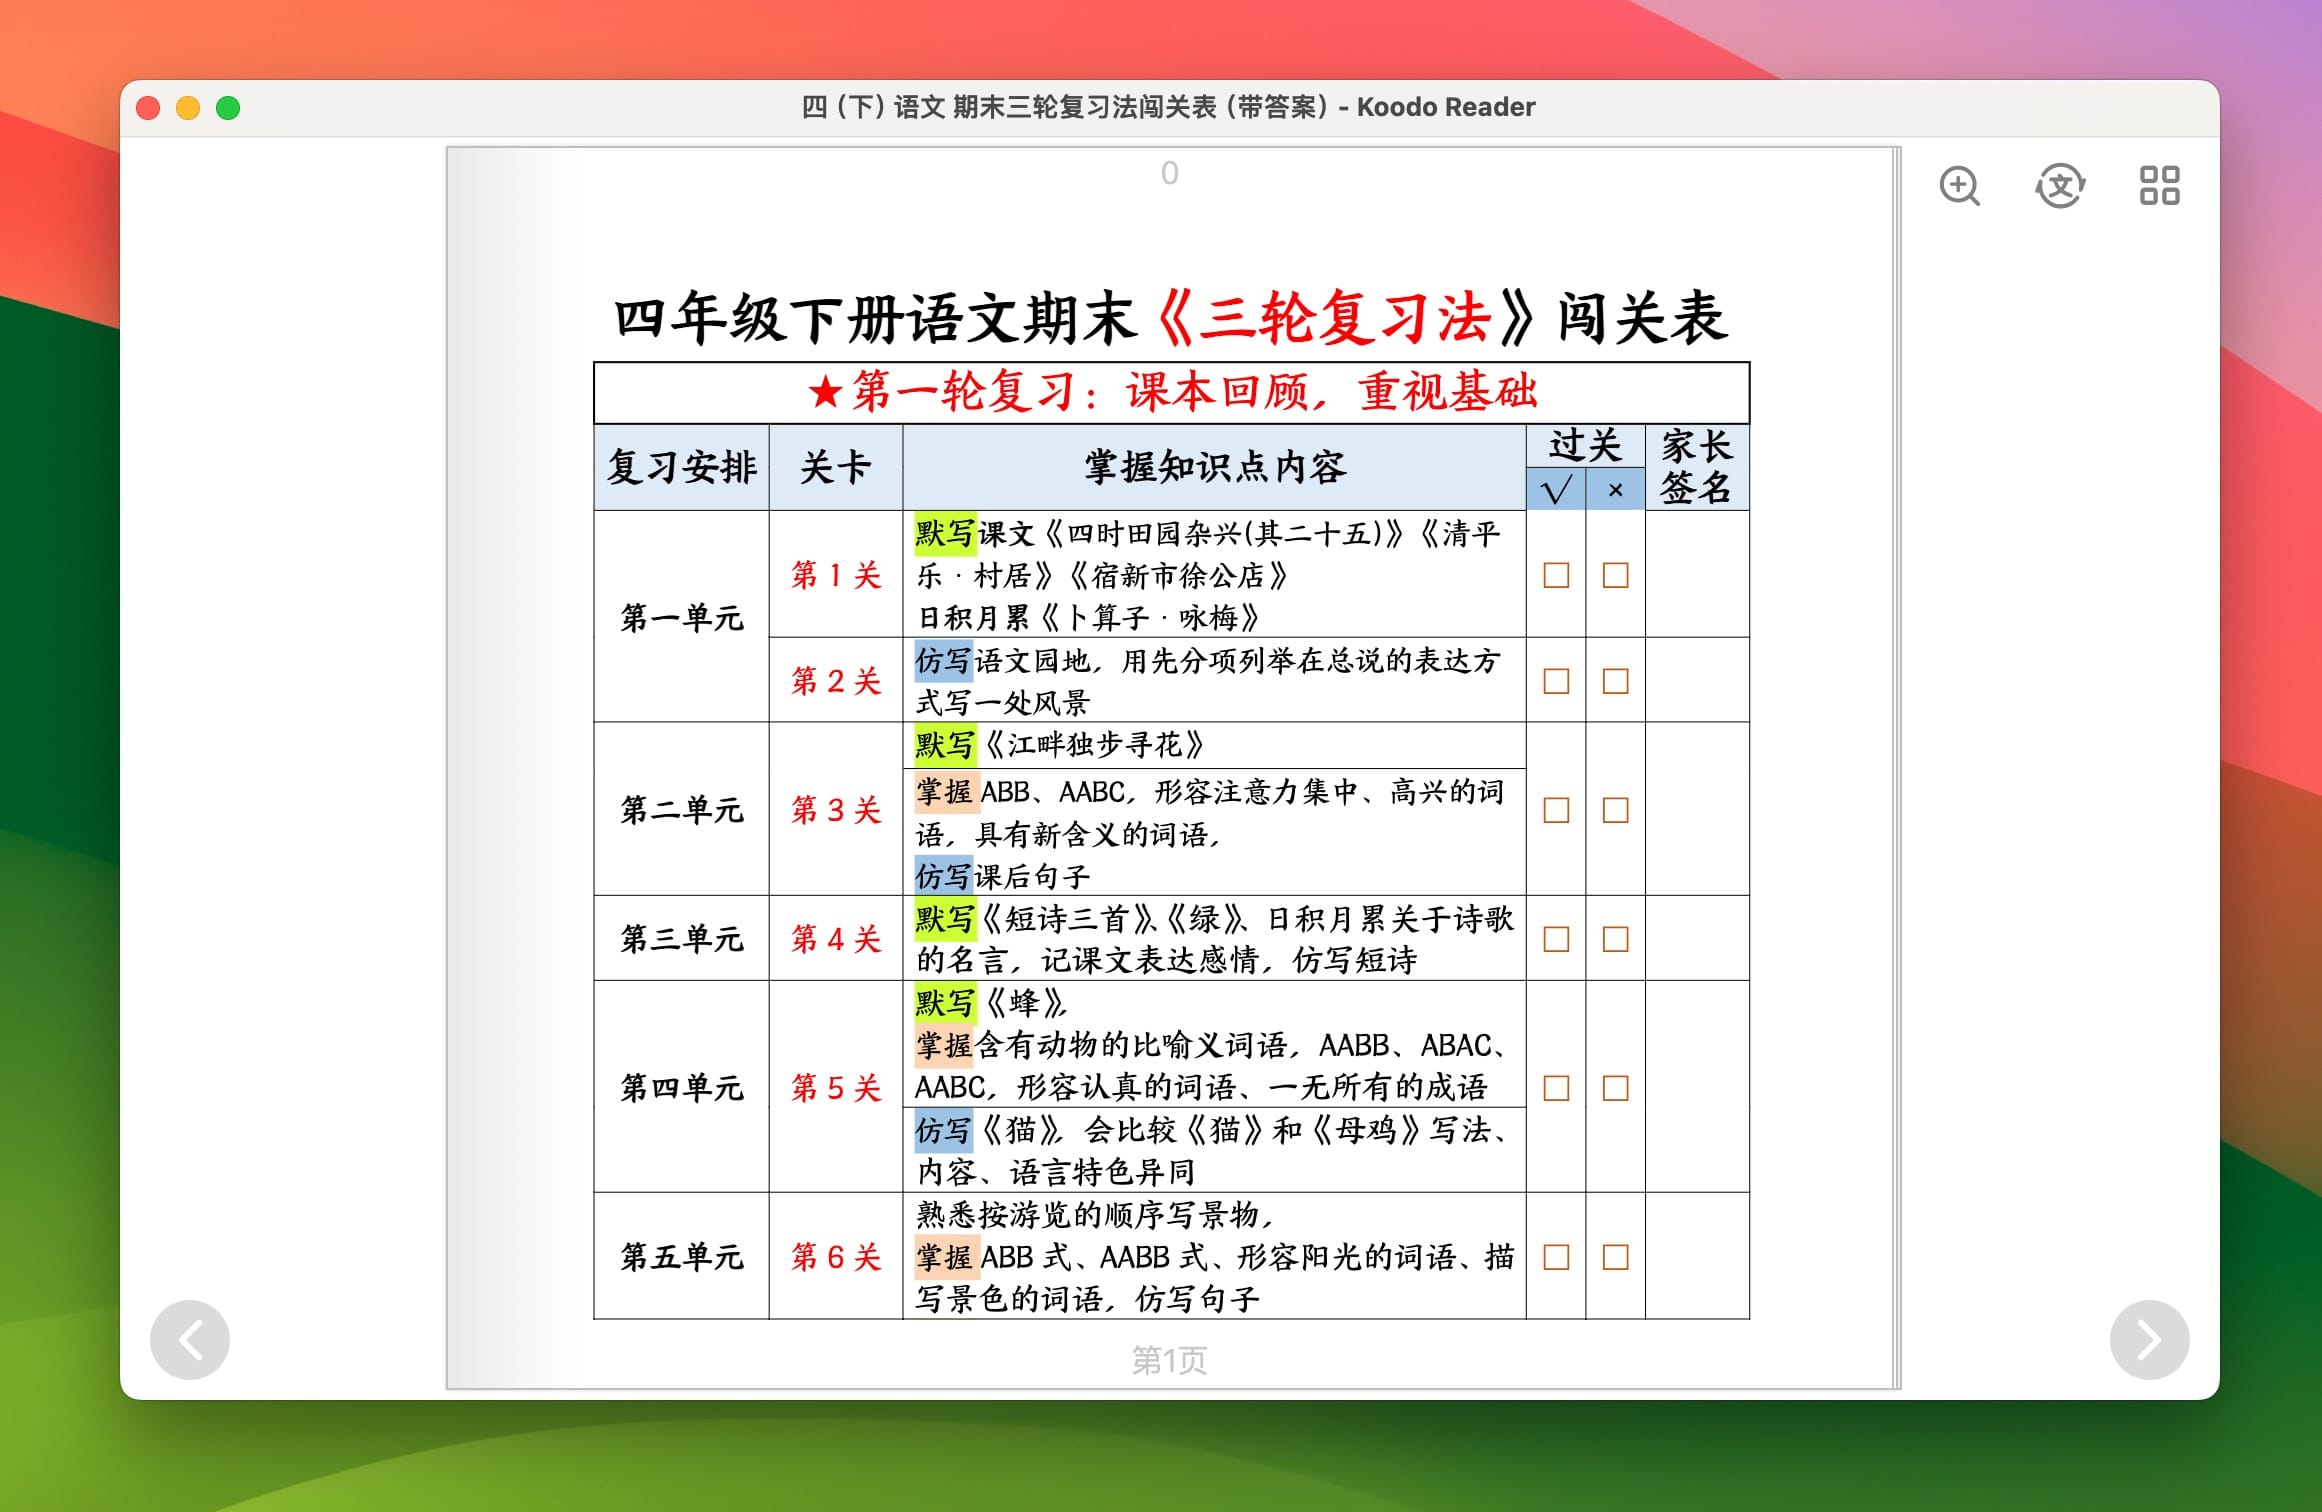The image size is (2322, 1512).
Task: Tick the pass (√) box for 第2关
Action: (1556, 681)
